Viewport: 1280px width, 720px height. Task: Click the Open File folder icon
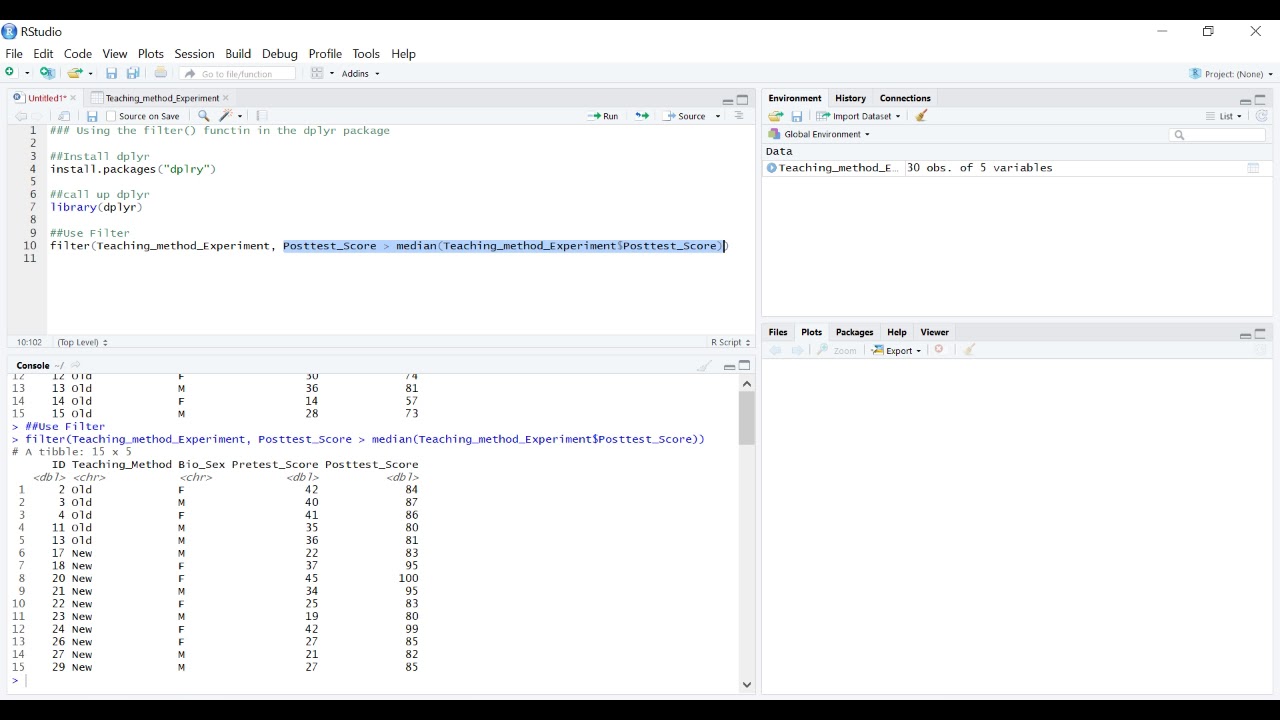[x=75, y=73]
